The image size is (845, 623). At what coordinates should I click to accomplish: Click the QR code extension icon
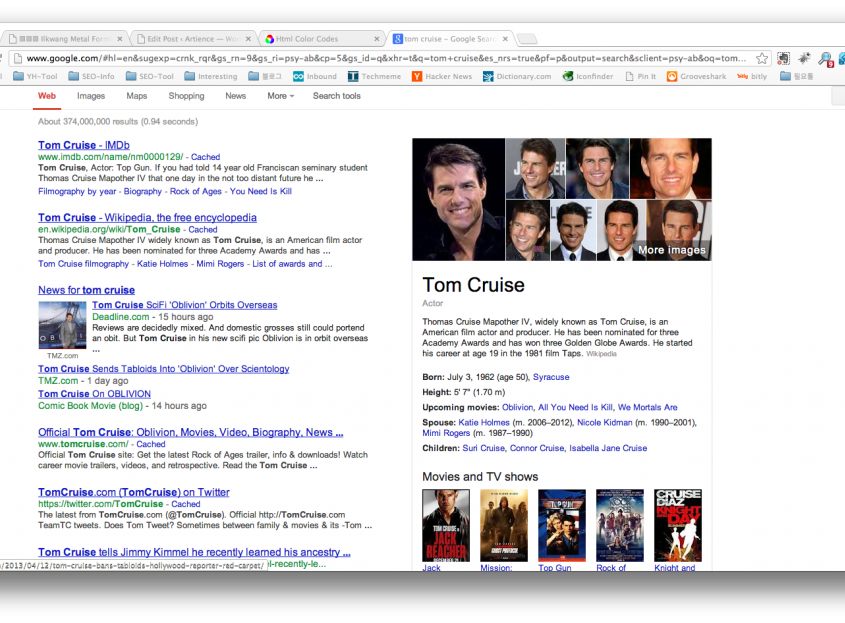click(783, 58)
